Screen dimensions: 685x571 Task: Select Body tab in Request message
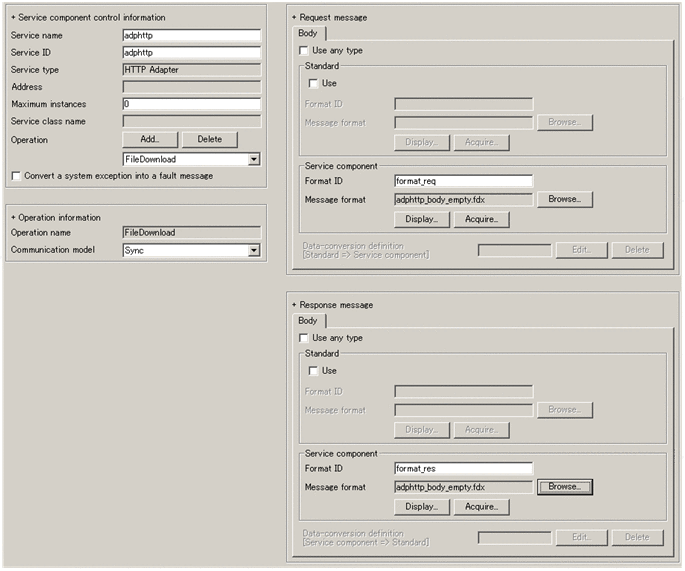(x=309, y=33)
